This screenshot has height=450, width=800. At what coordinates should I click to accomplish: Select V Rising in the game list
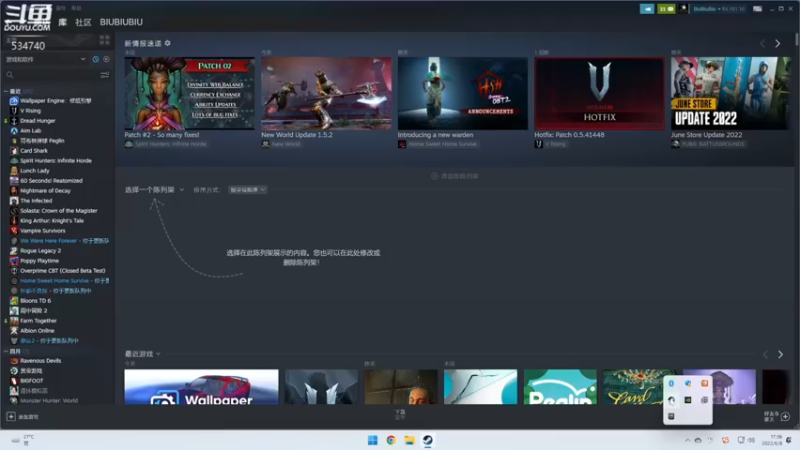coord(30,111)
